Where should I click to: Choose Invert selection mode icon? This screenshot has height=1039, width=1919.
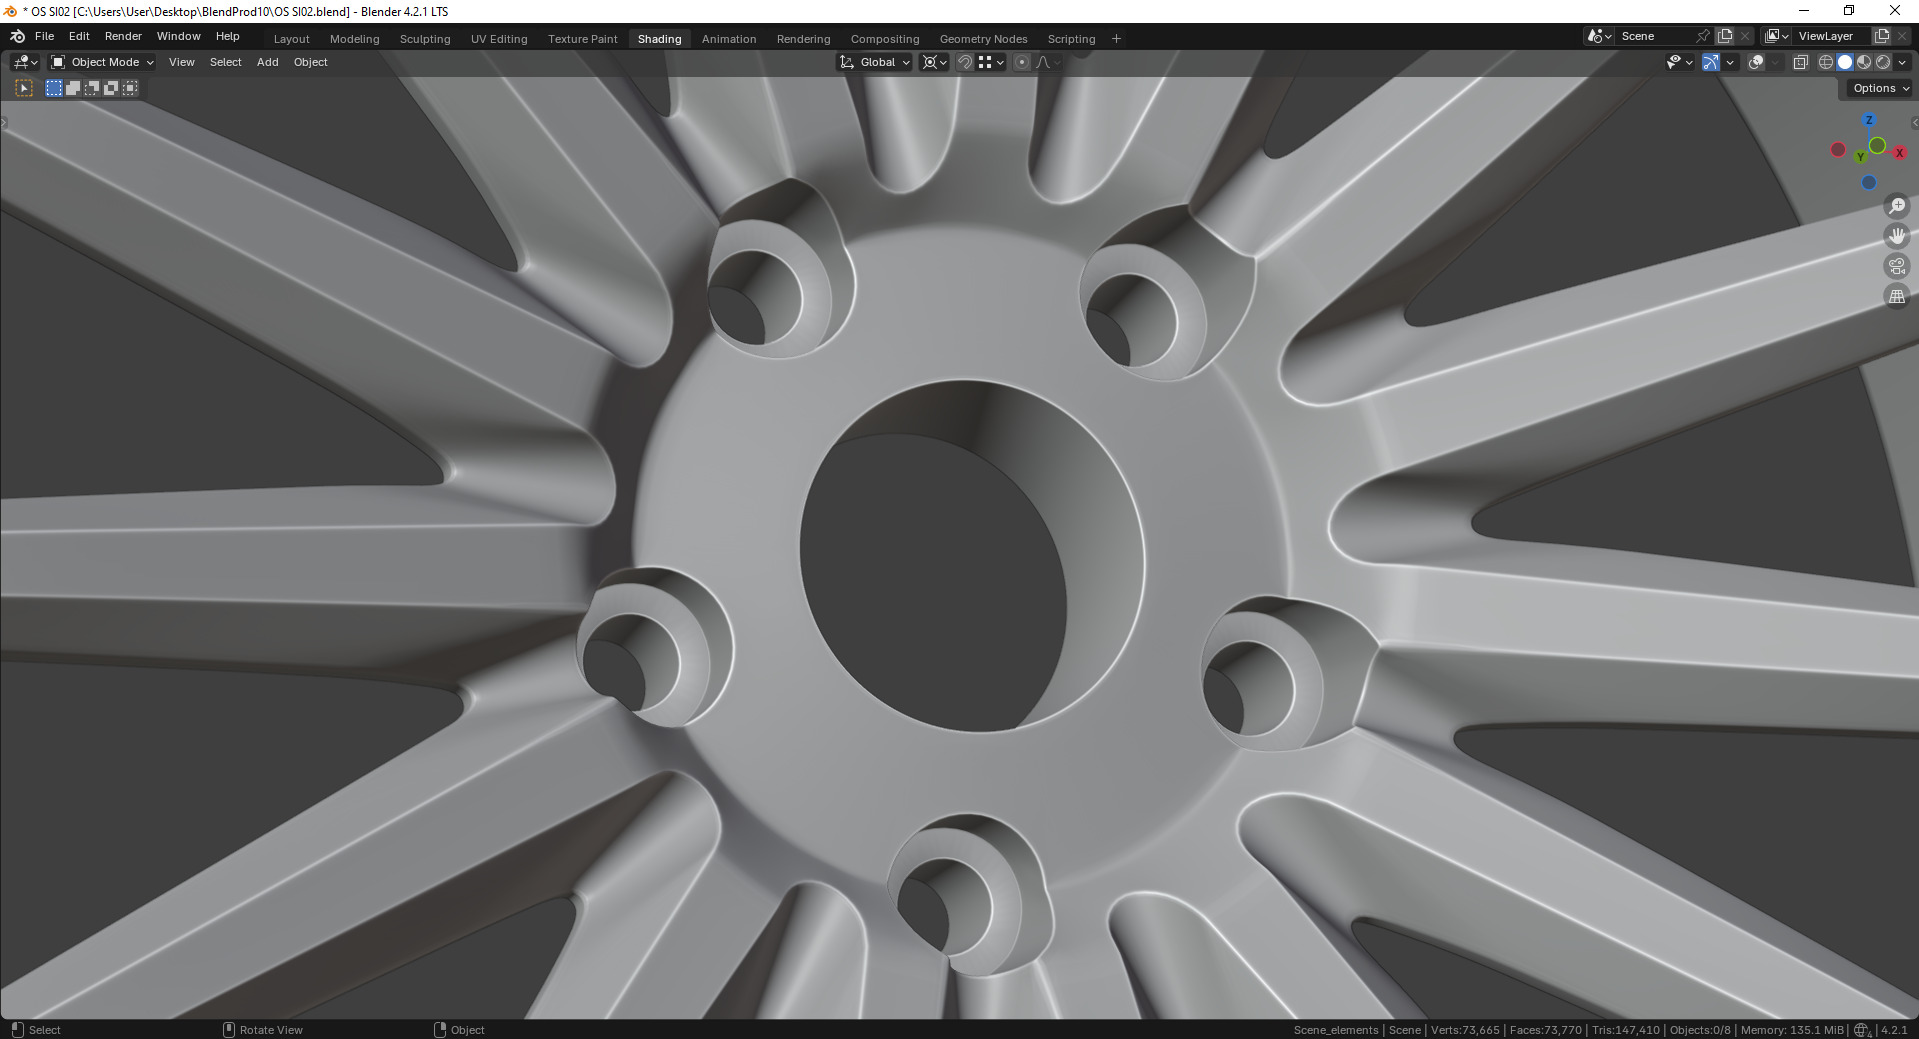(x=111, y=88)
